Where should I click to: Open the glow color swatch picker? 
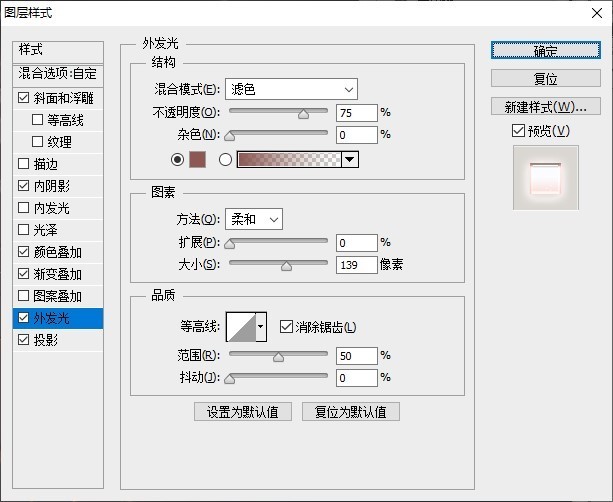[x=197, y=160]
